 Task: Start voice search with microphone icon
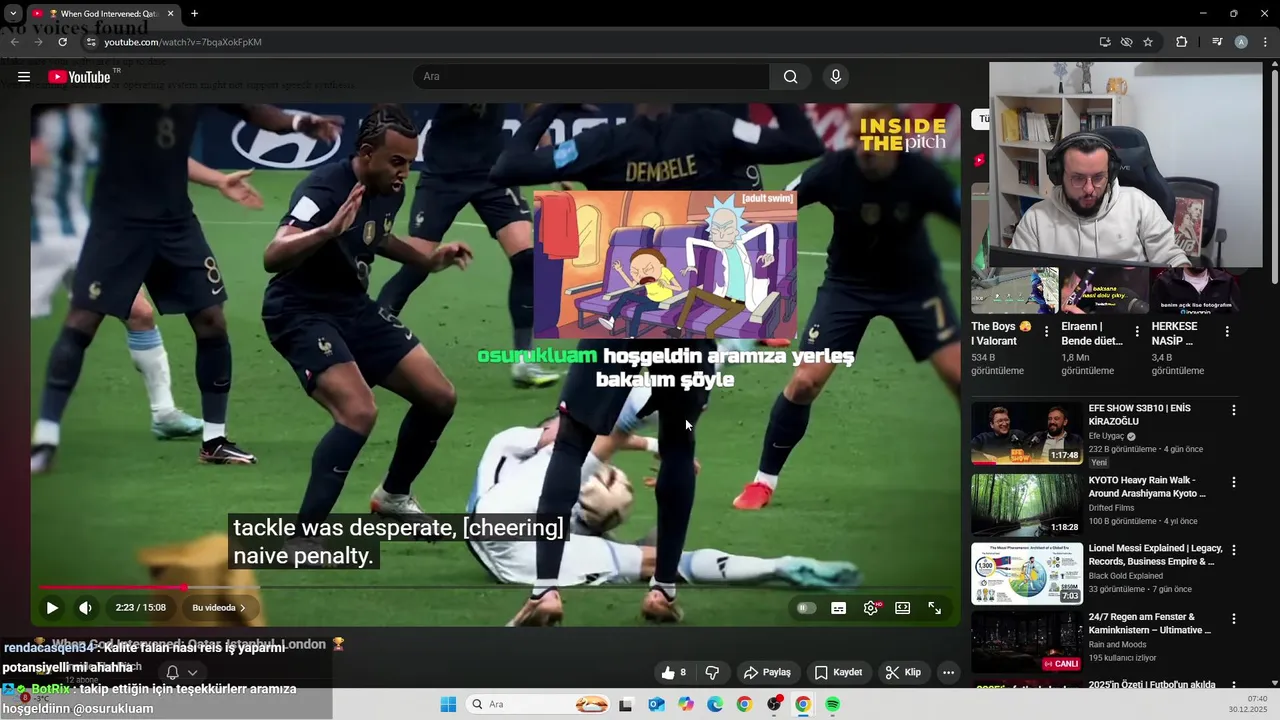point(836,77)
